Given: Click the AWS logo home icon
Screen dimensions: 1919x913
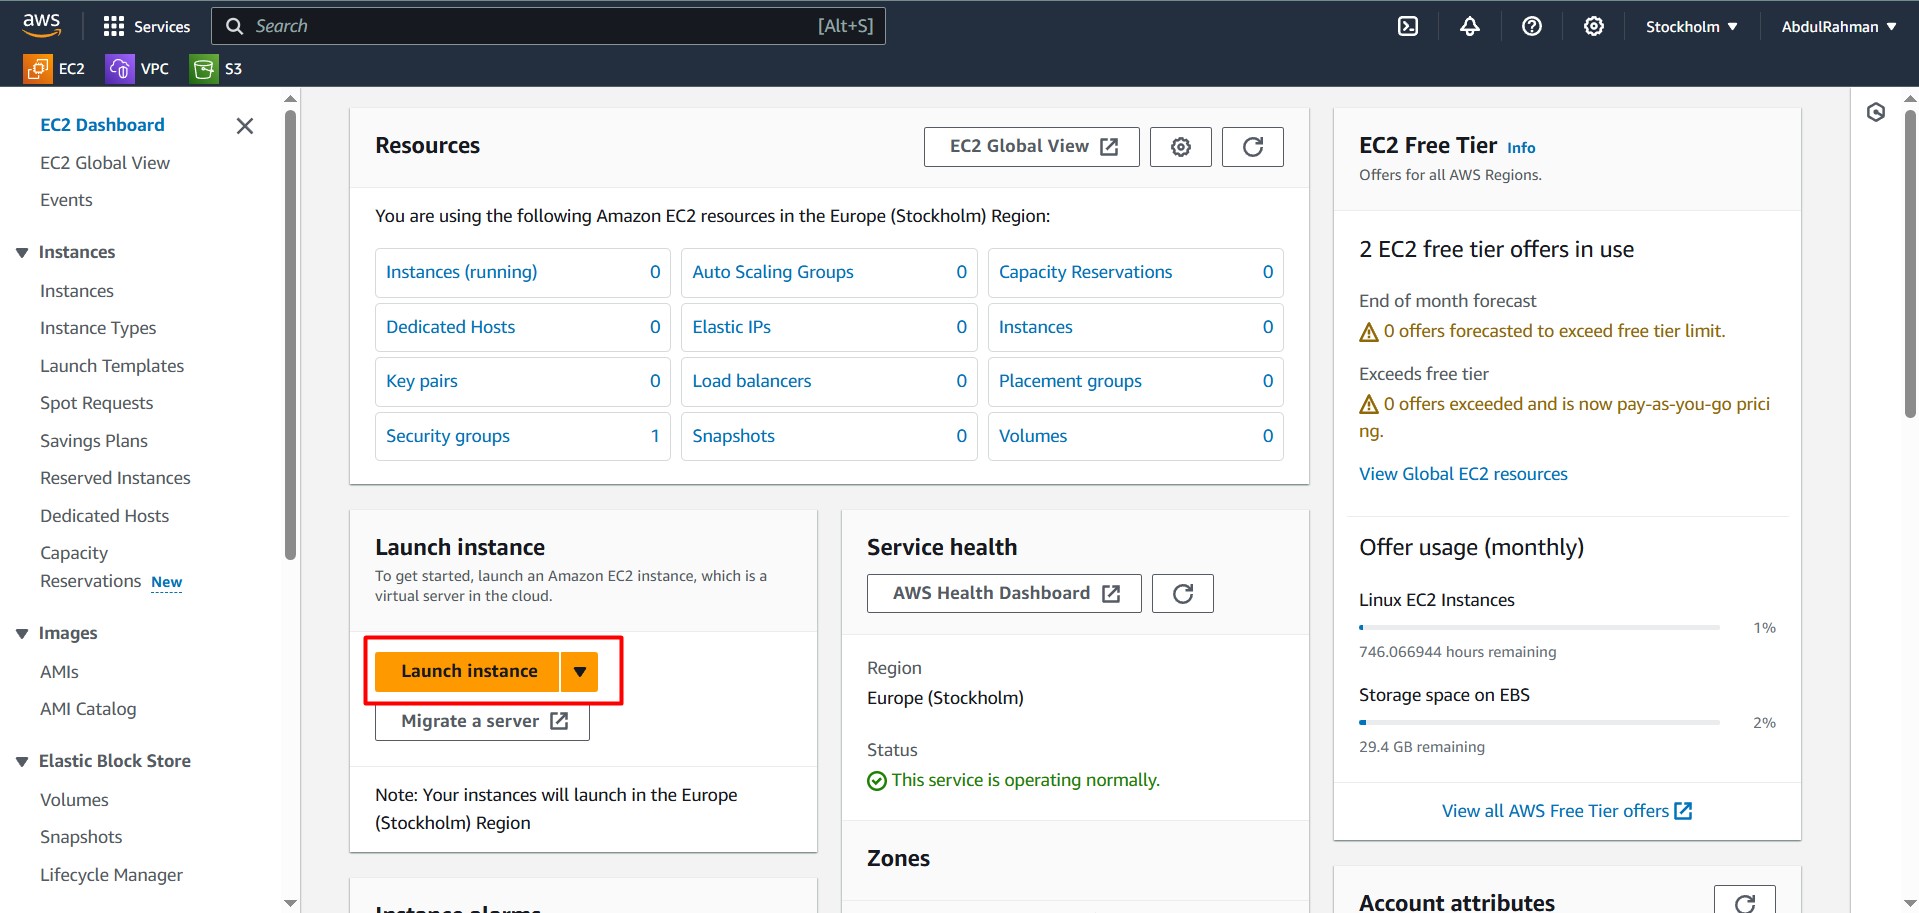Looking at the screenshot, I should 41,25.
